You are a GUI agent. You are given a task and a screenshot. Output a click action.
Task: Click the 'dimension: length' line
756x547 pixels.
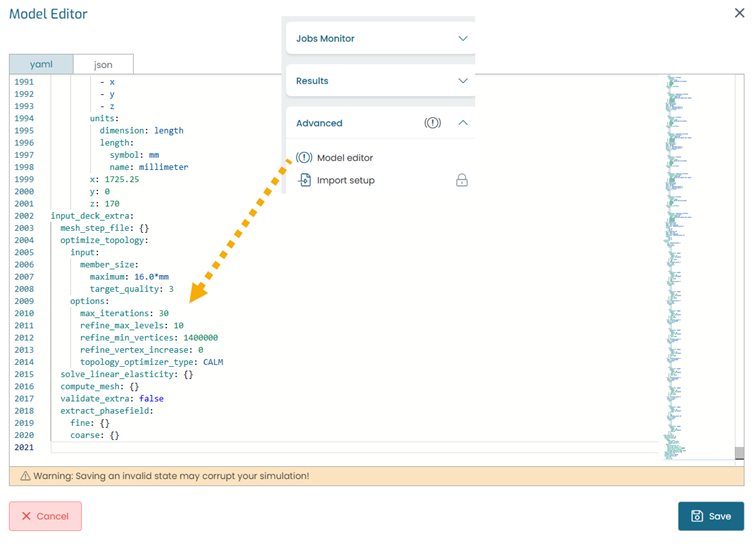click(142, 131)
